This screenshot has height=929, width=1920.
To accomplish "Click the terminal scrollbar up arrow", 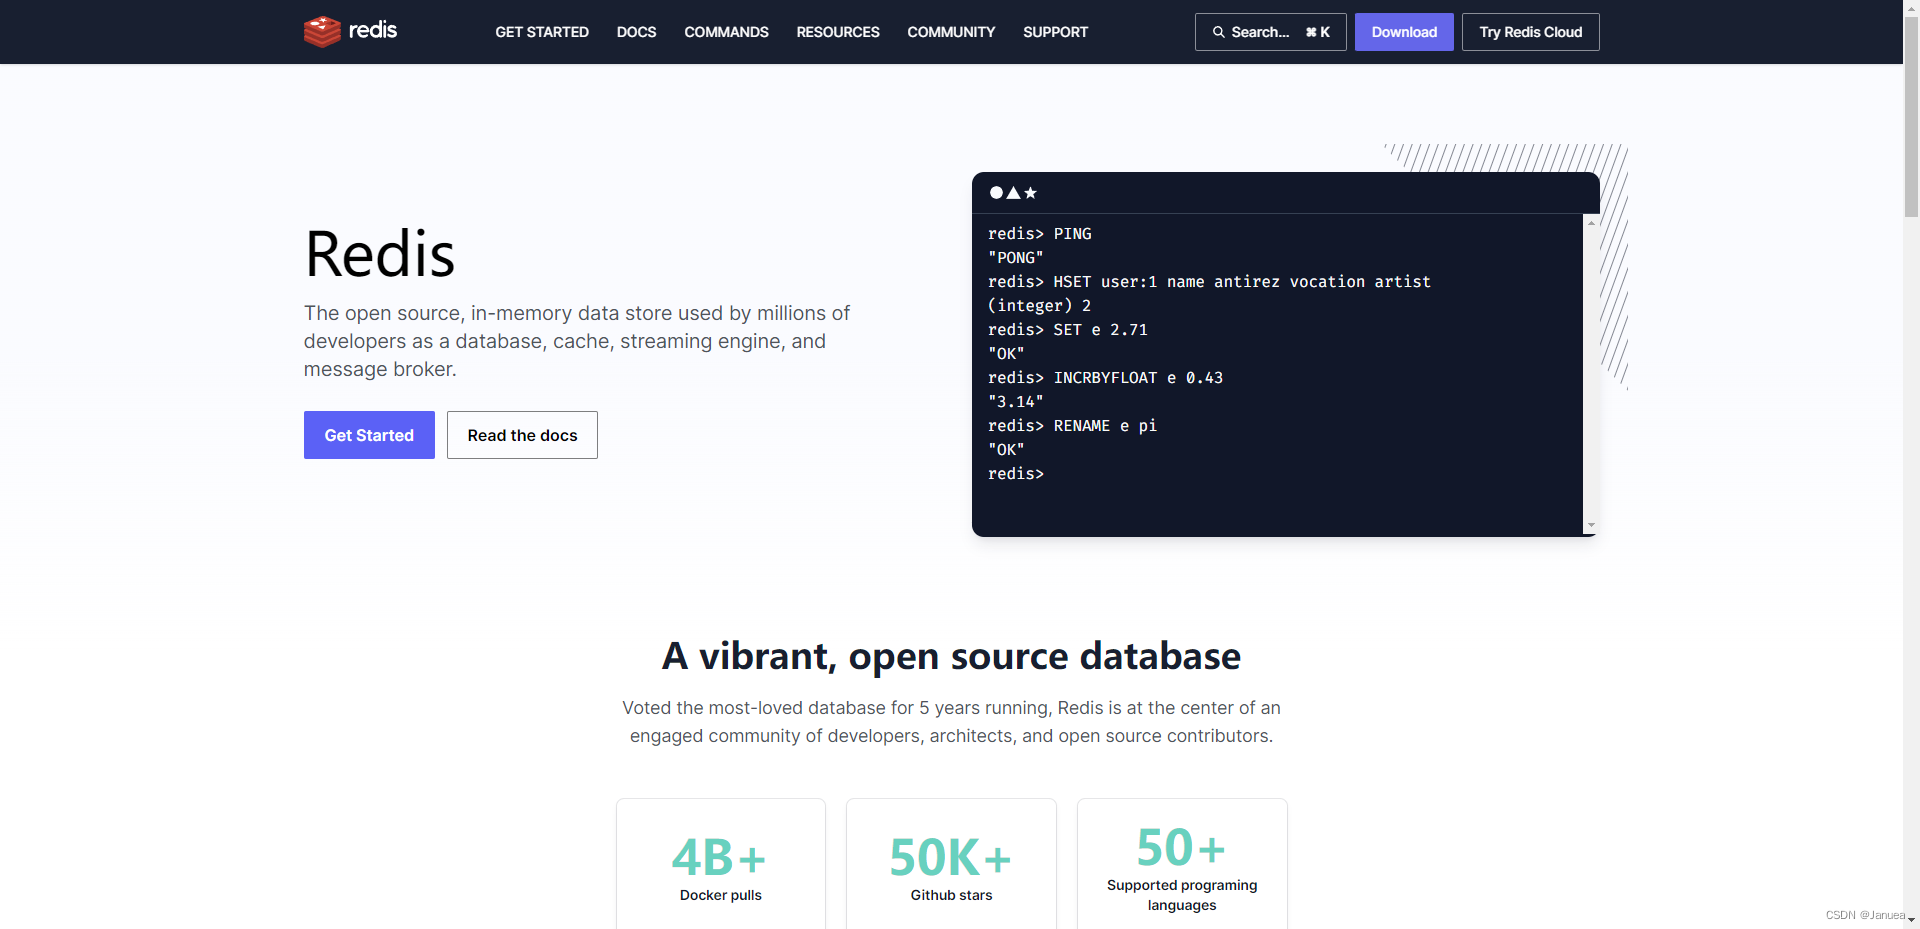I will [x=1591, y=222].
